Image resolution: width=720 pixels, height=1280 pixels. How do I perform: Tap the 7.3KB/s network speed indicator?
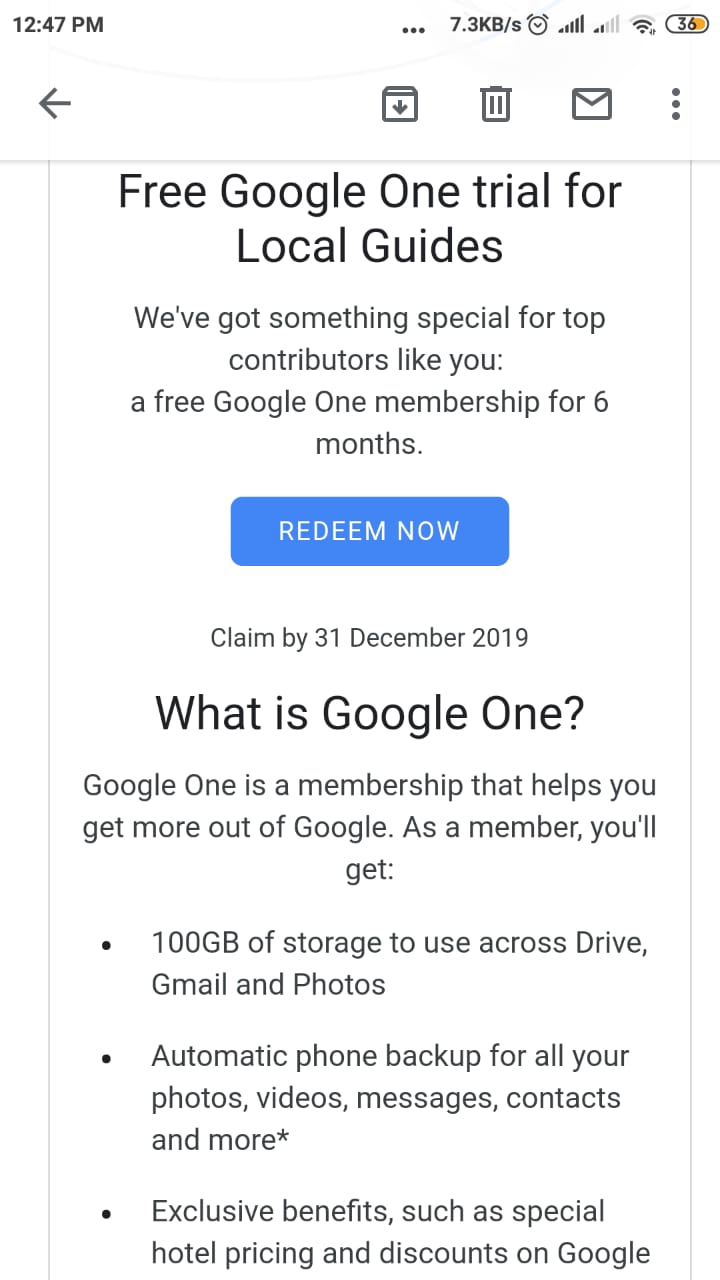point(485,25)
